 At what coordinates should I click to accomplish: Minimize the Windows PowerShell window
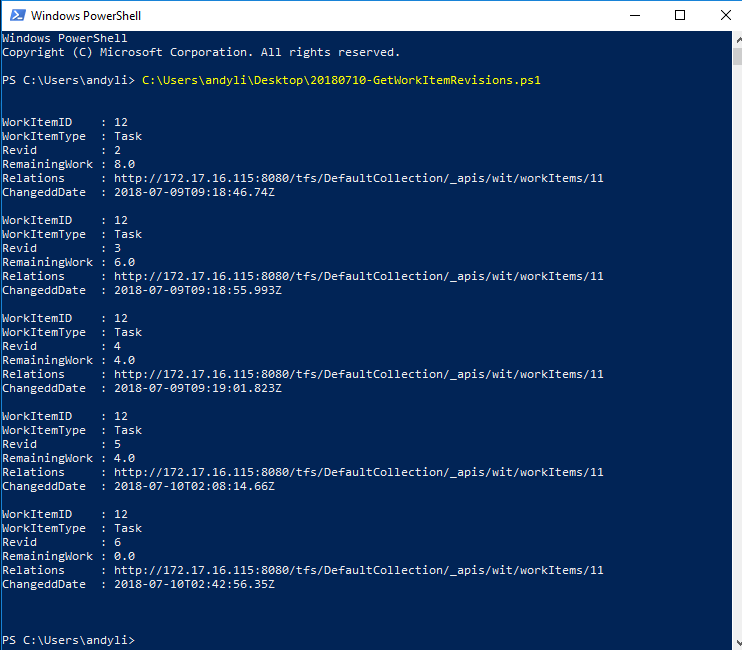(635, 16)
